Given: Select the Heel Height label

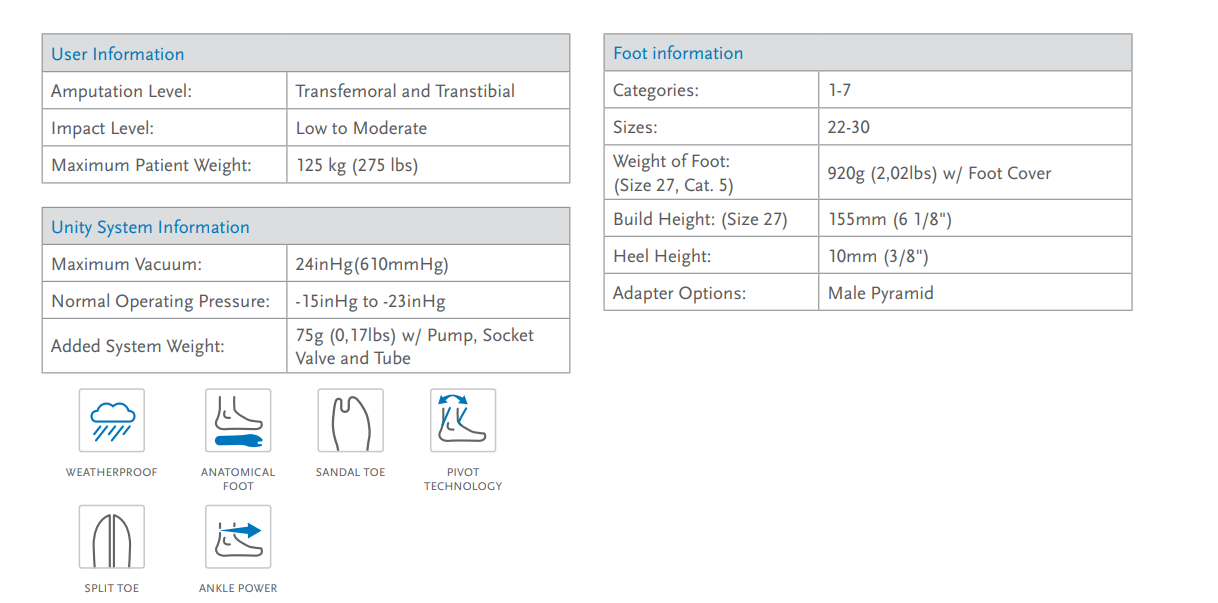Looking at the screenshot, I should point(662,256).
